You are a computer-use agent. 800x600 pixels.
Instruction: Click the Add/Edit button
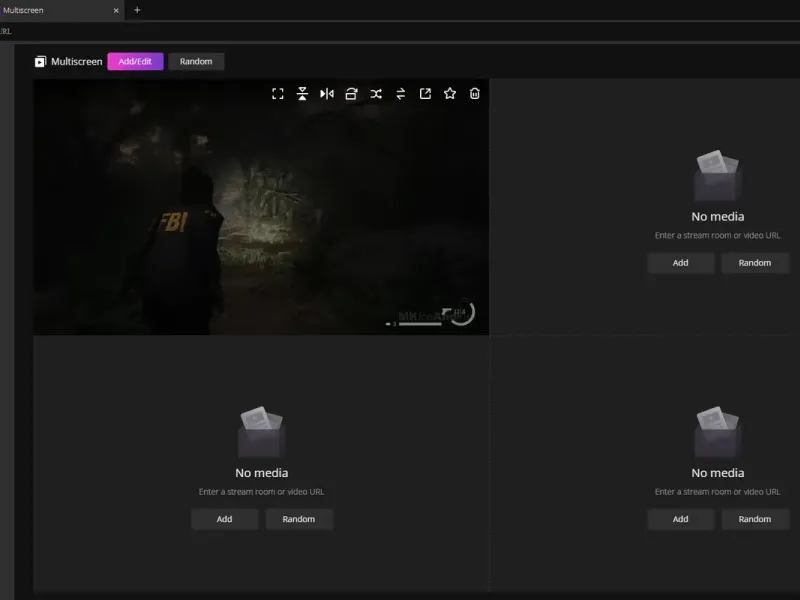click(135, 61)
